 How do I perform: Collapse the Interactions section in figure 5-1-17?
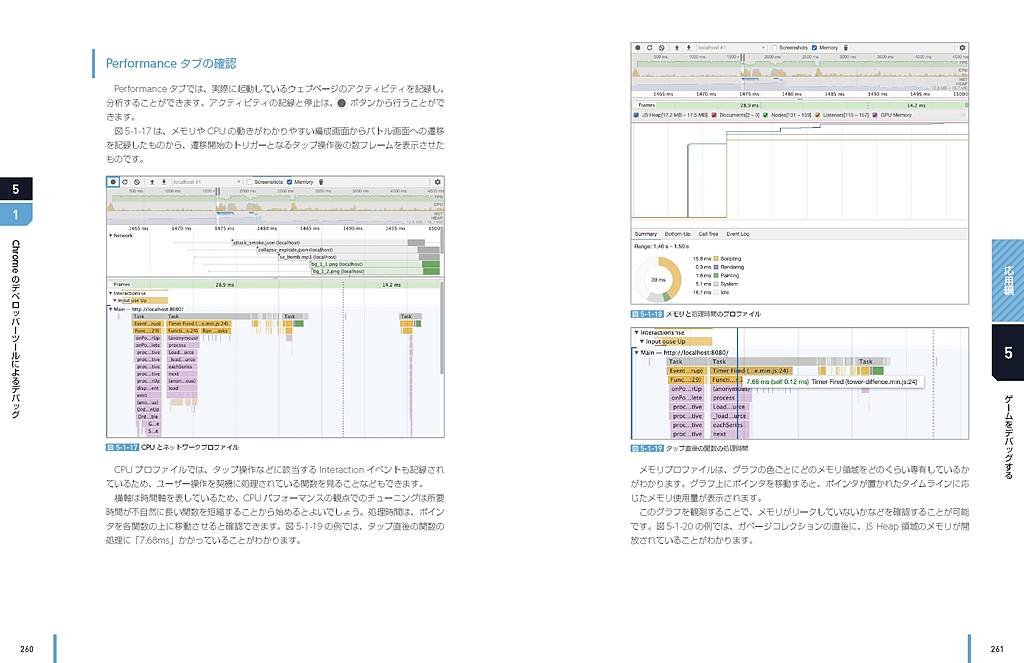pyautogui.click(x=110, y=293)
